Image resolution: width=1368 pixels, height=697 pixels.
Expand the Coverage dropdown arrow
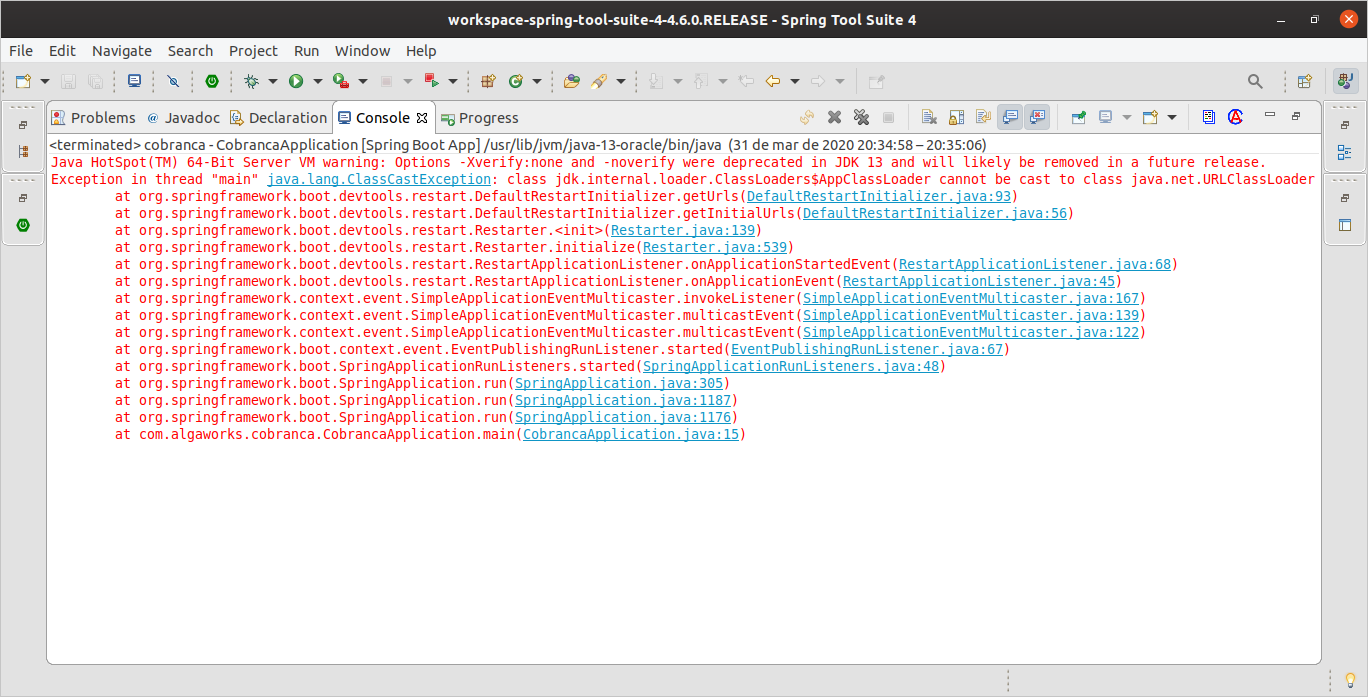click(363, 81)
